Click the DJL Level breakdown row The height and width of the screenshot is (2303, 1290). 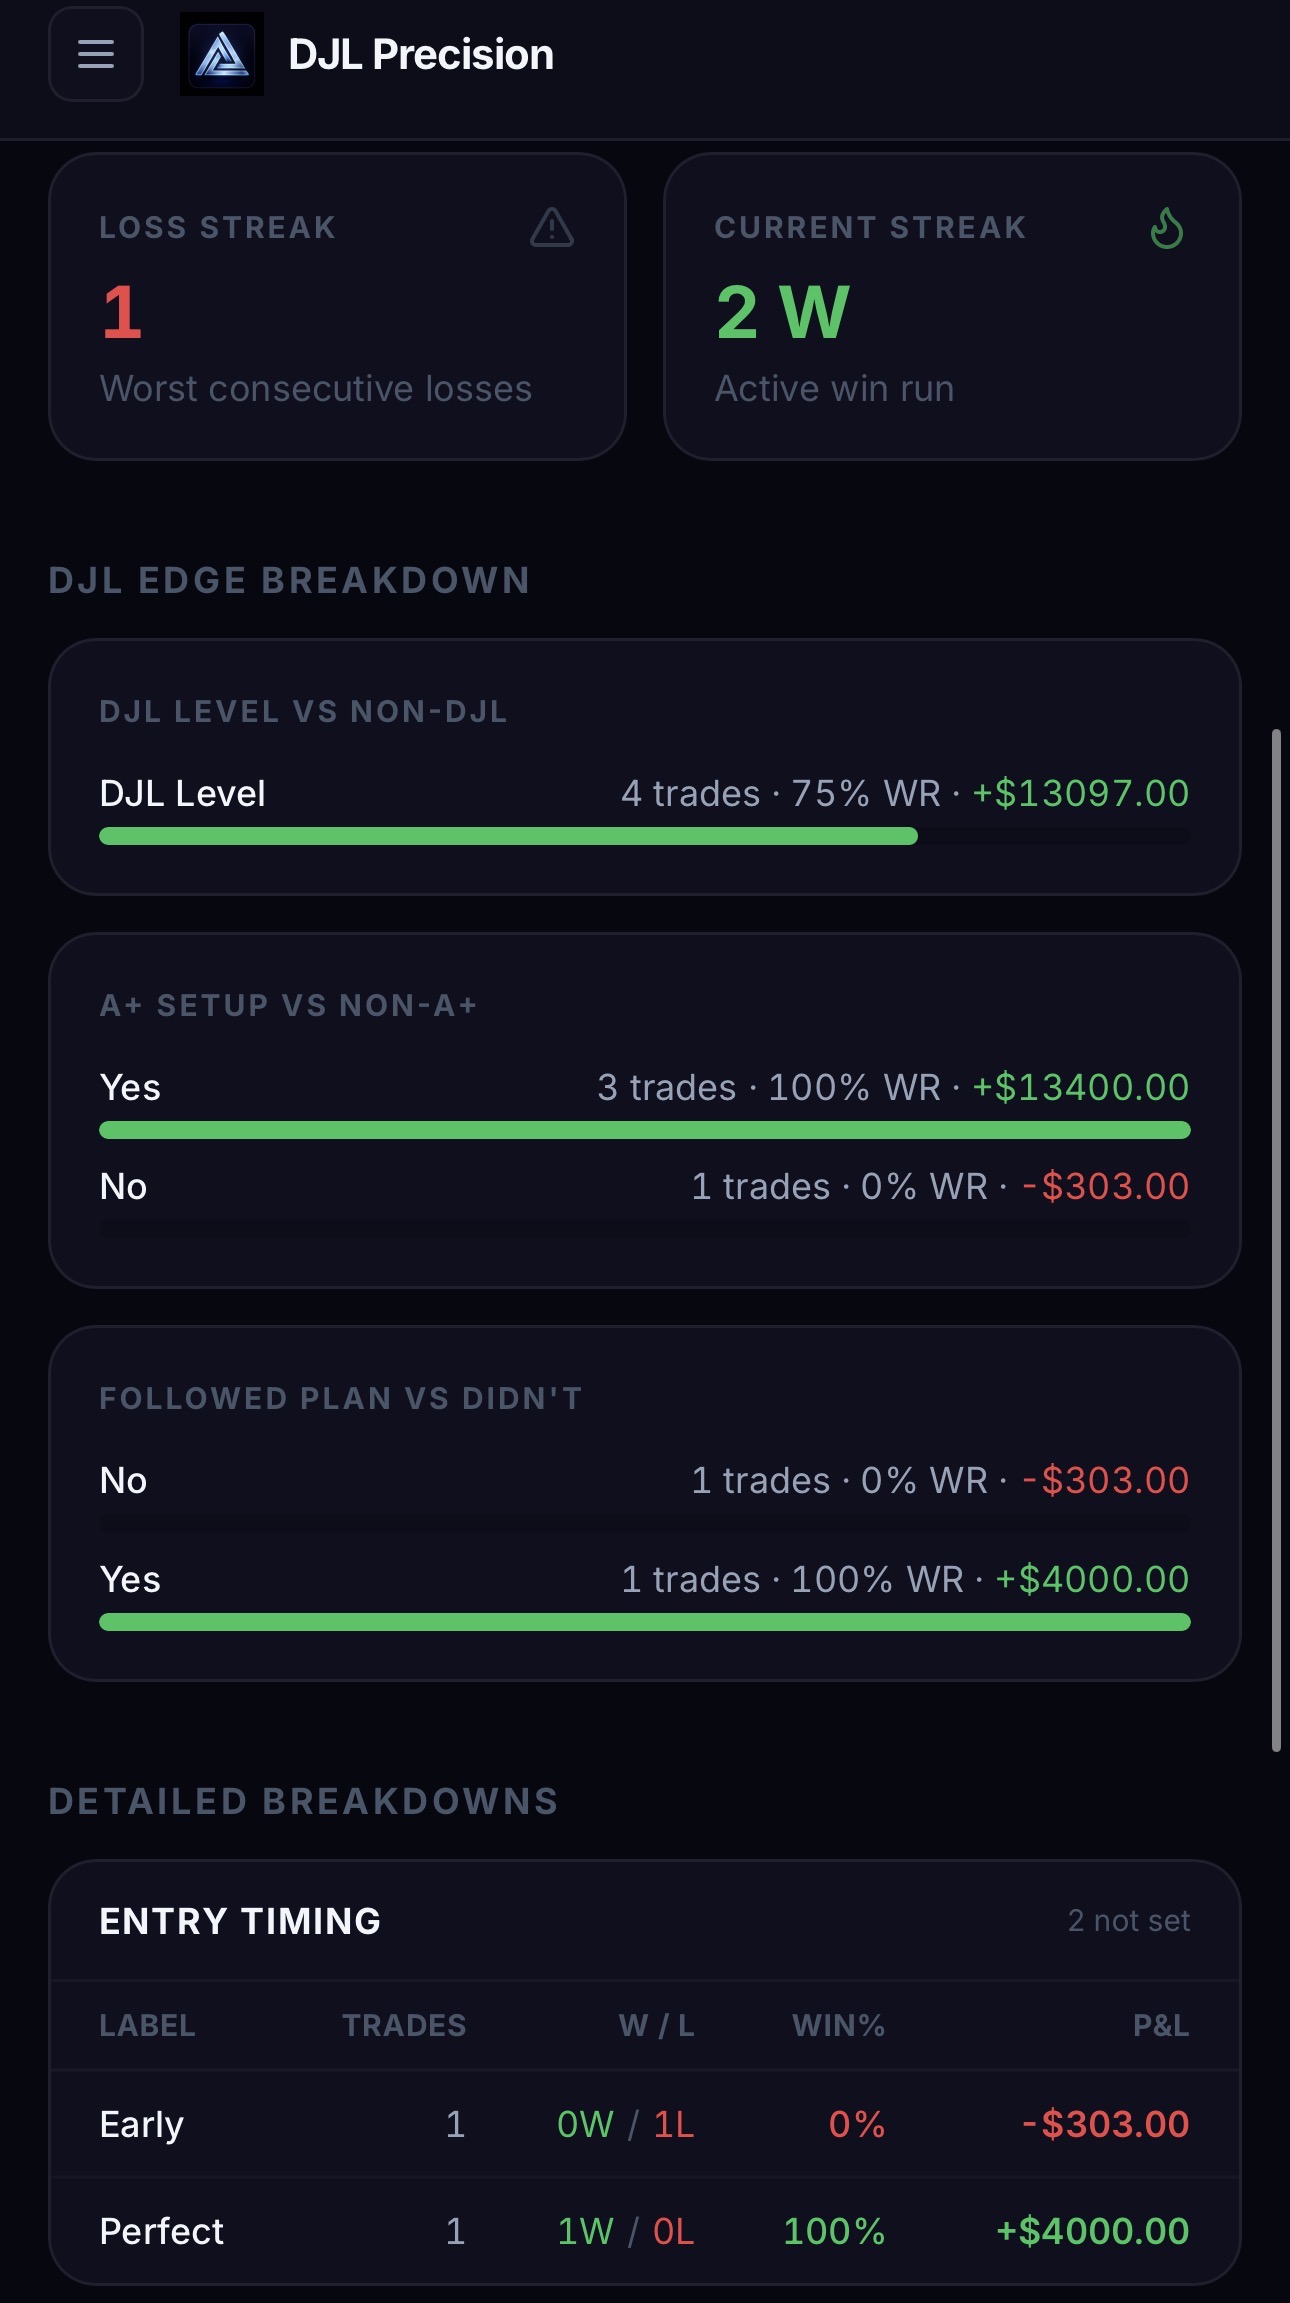645,793
